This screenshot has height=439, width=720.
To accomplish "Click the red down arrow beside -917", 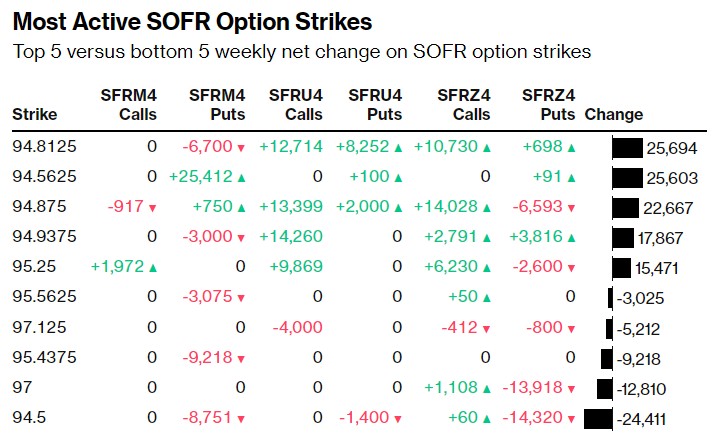I will point(153,208).
